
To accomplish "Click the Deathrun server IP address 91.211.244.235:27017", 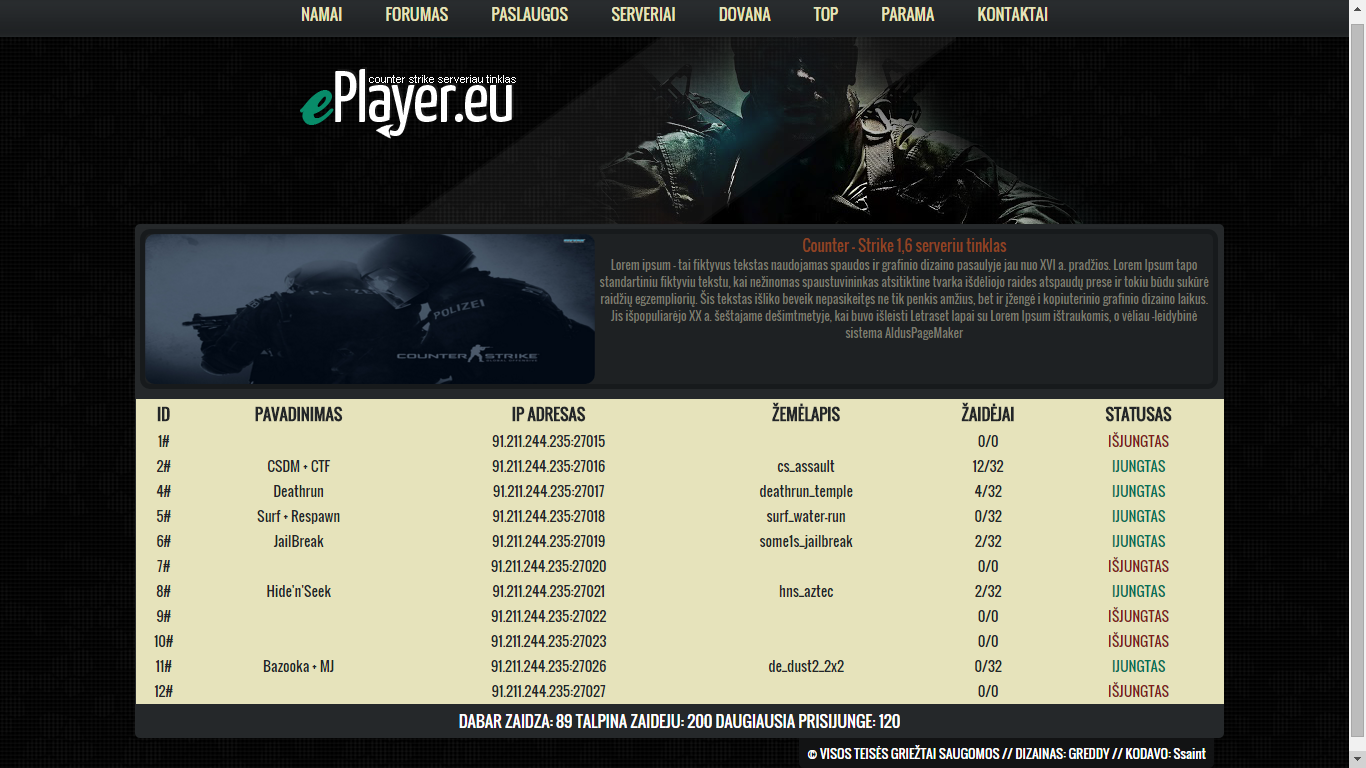I will 549,491.
